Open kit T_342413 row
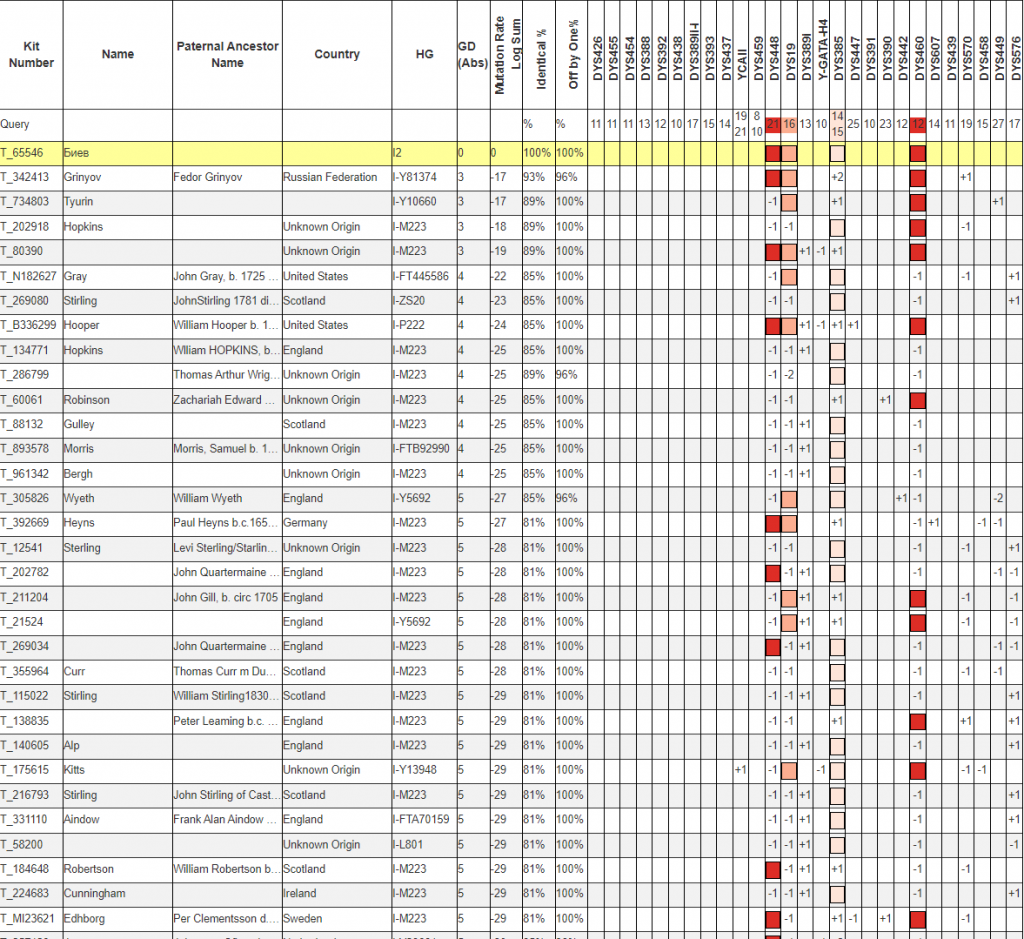1024x939 pixels. [31, 177]
